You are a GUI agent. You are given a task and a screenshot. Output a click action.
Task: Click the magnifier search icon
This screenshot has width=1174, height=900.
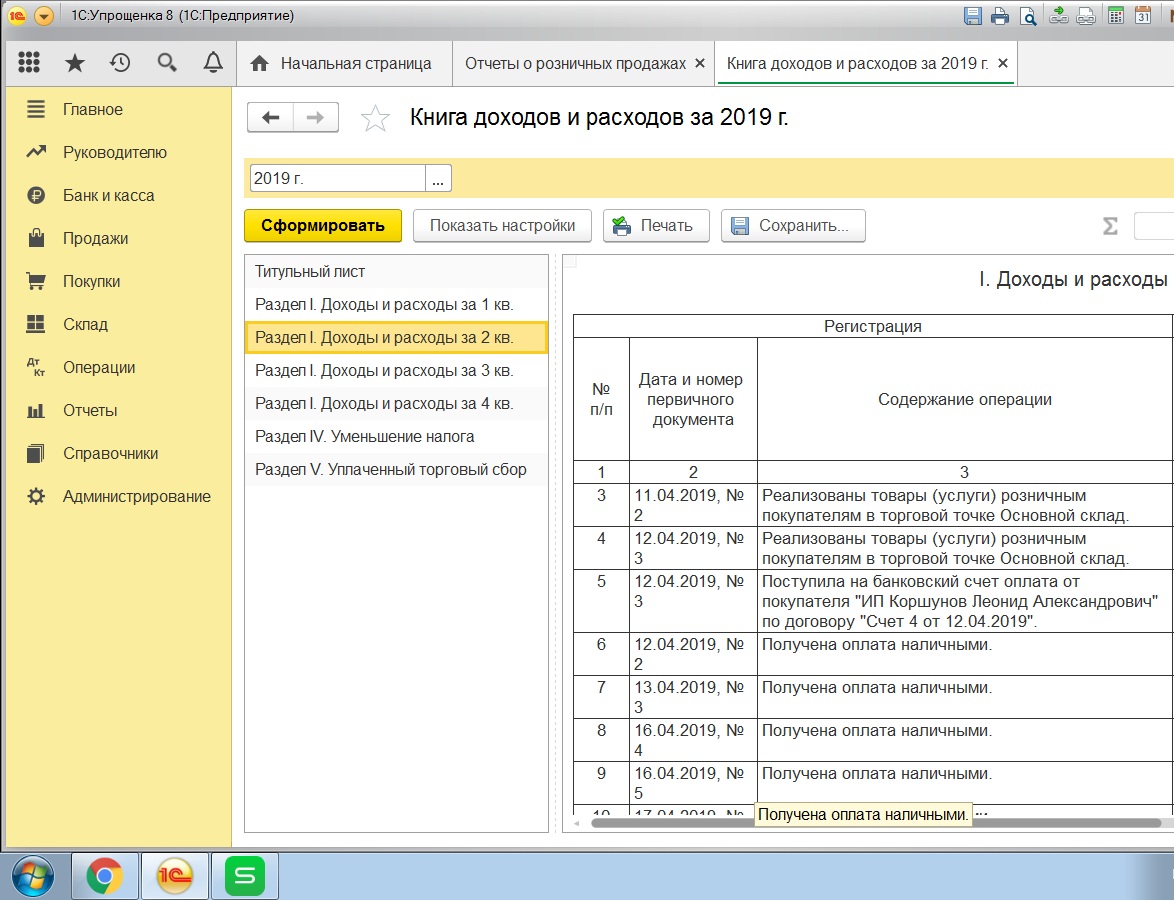click(x=167, y=63)
